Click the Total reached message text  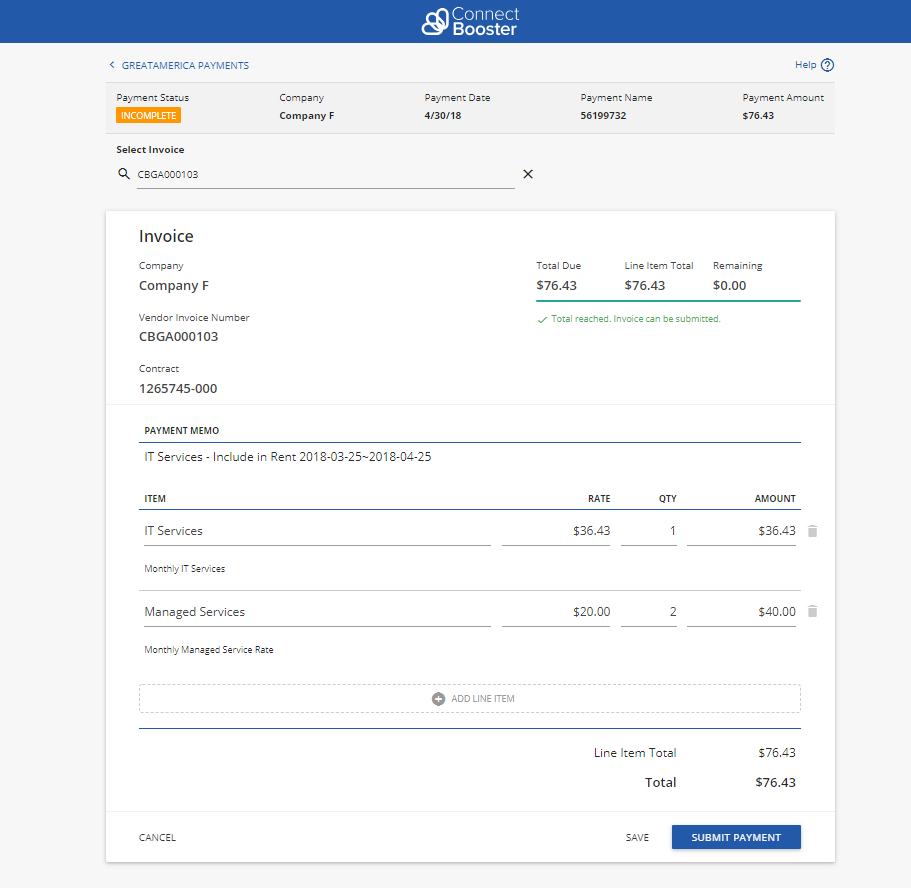click(x=636, y=319)
